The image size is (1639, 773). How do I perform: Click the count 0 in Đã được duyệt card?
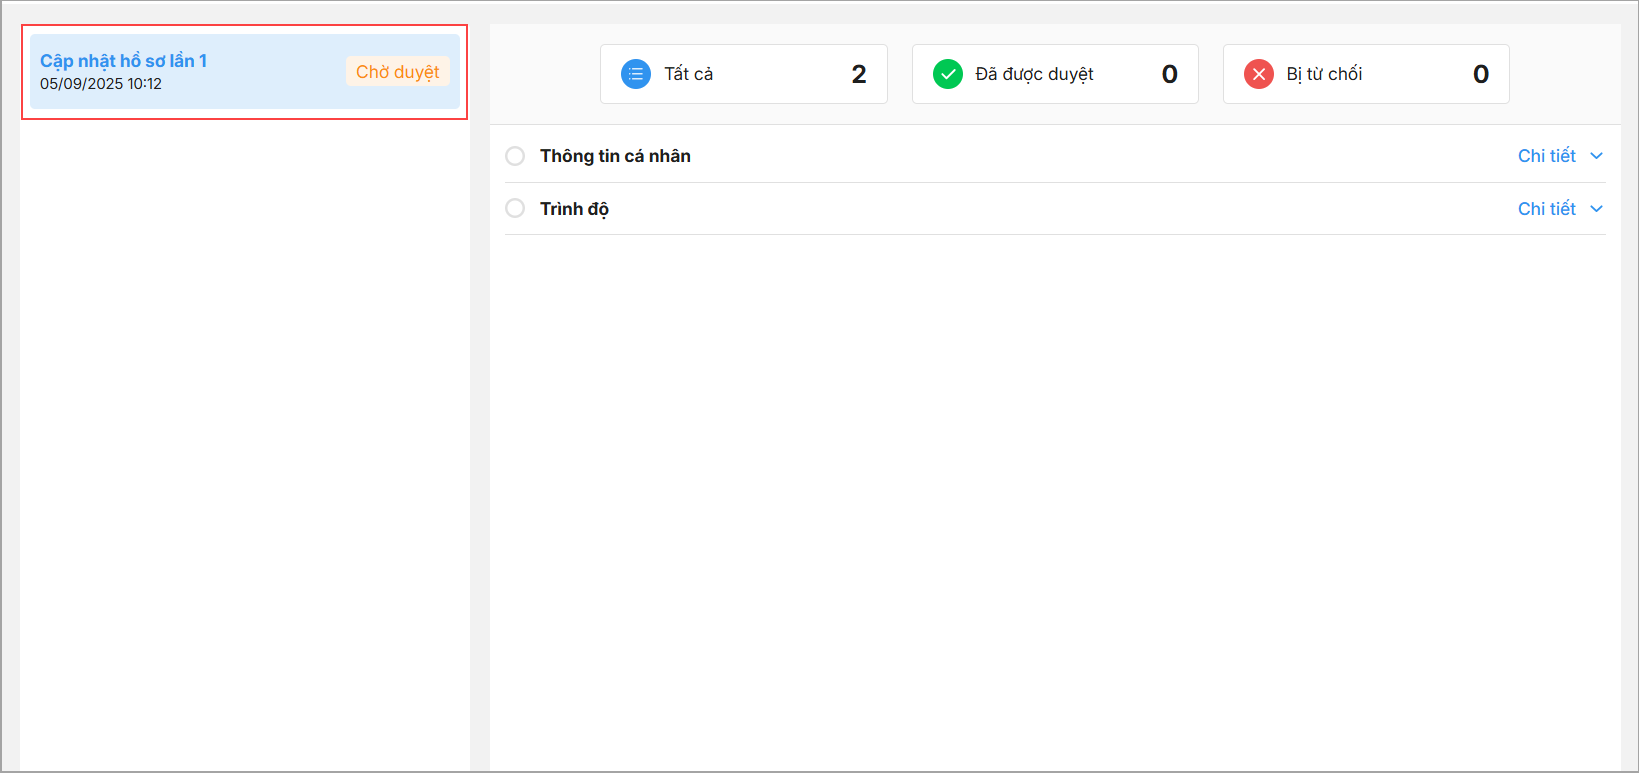[x=1169, y=74]
